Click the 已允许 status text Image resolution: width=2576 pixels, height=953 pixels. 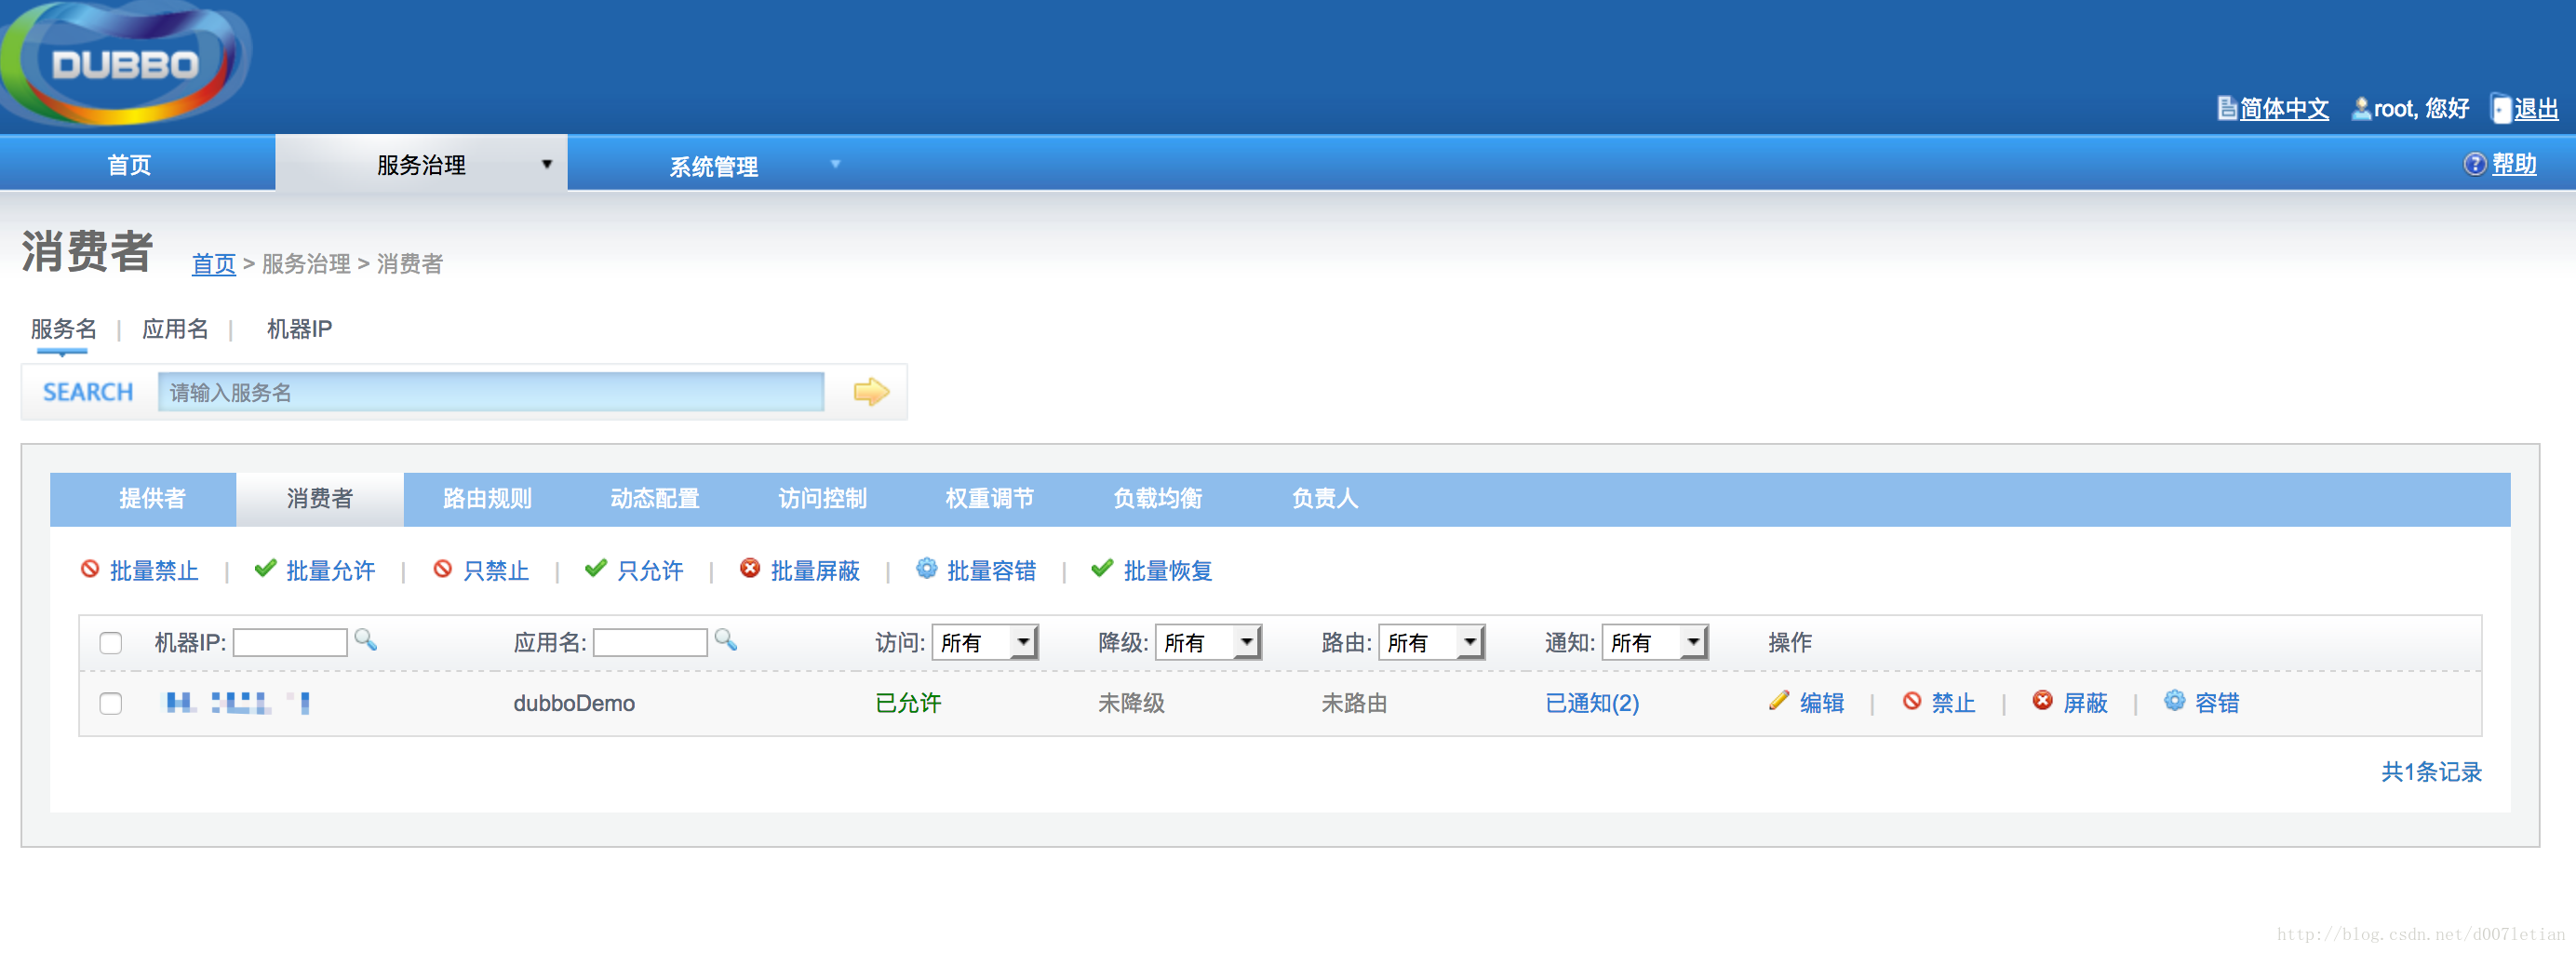(x=908, y=703)
